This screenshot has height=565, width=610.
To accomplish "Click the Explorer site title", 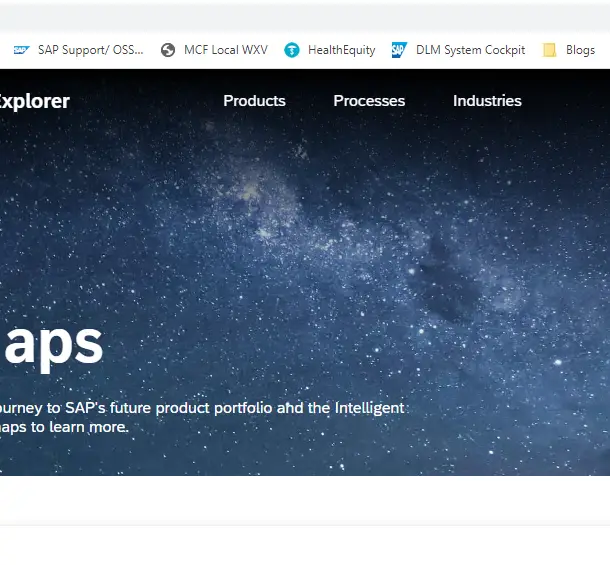I will pos(35,102).
